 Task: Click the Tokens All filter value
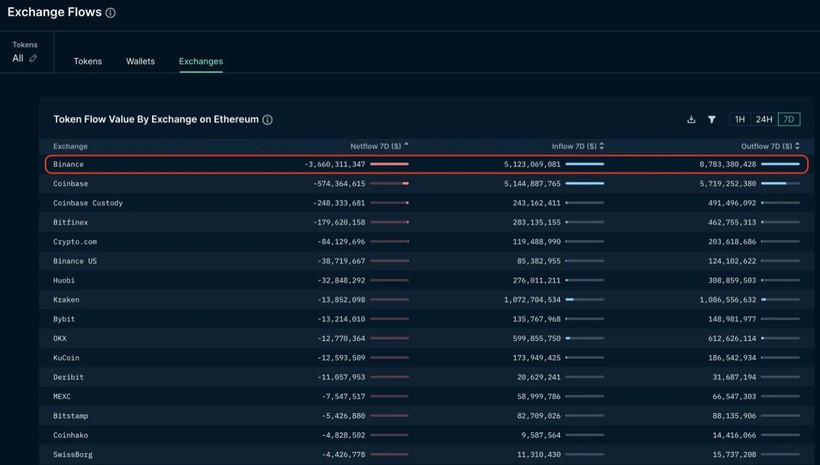pos(18,58)
